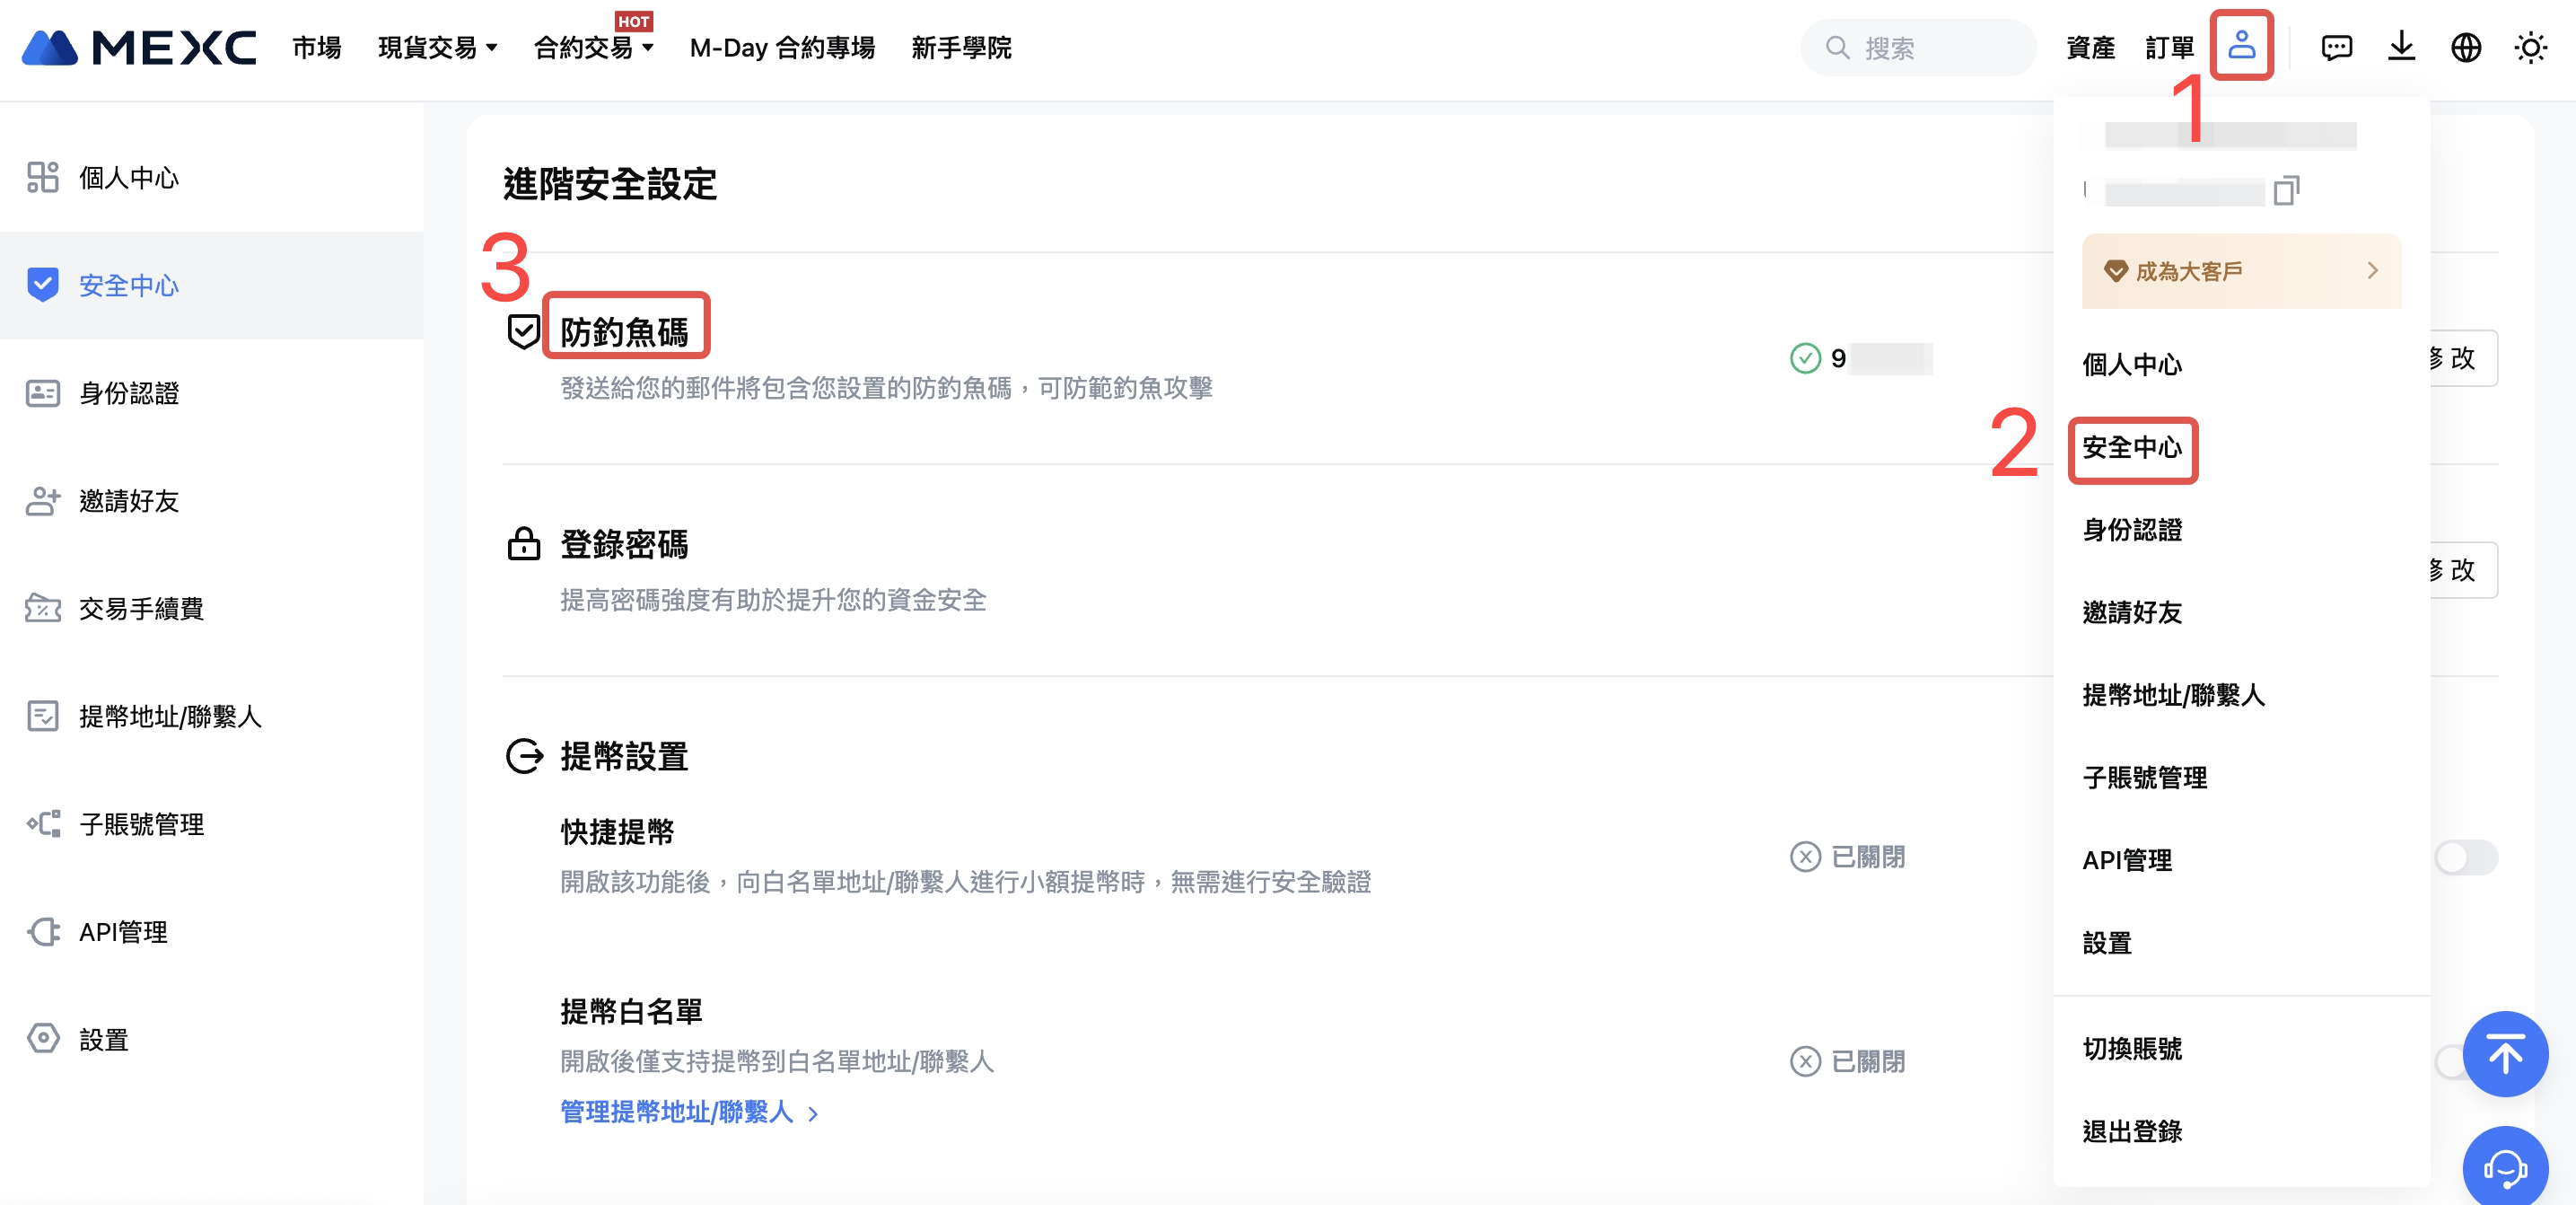Click the 快捷提幣 已關閉 status
The height and width of the screenshot is (1205, 2576).
1848,857
